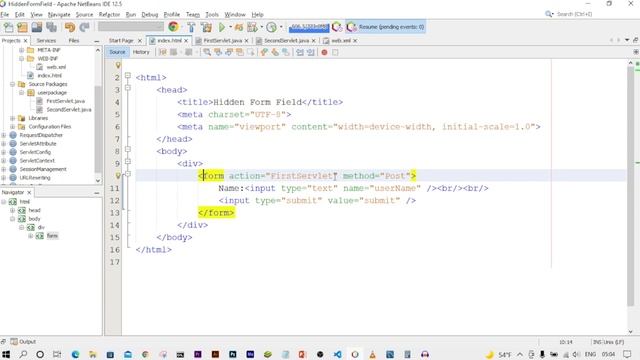
Task: Select SecondServlet.java in Projects tree
Action: point(69,109)
